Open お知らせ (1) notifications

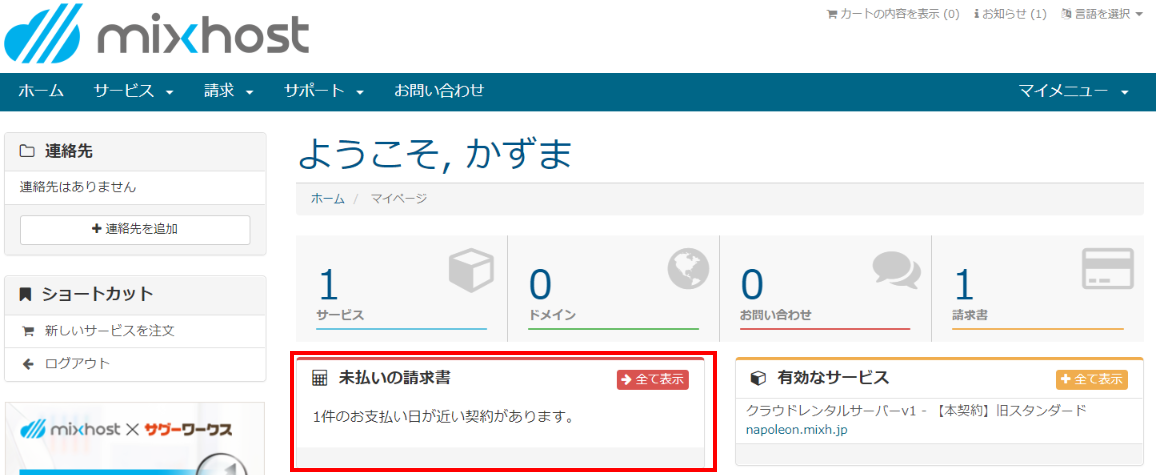[x=1010, y=14]
